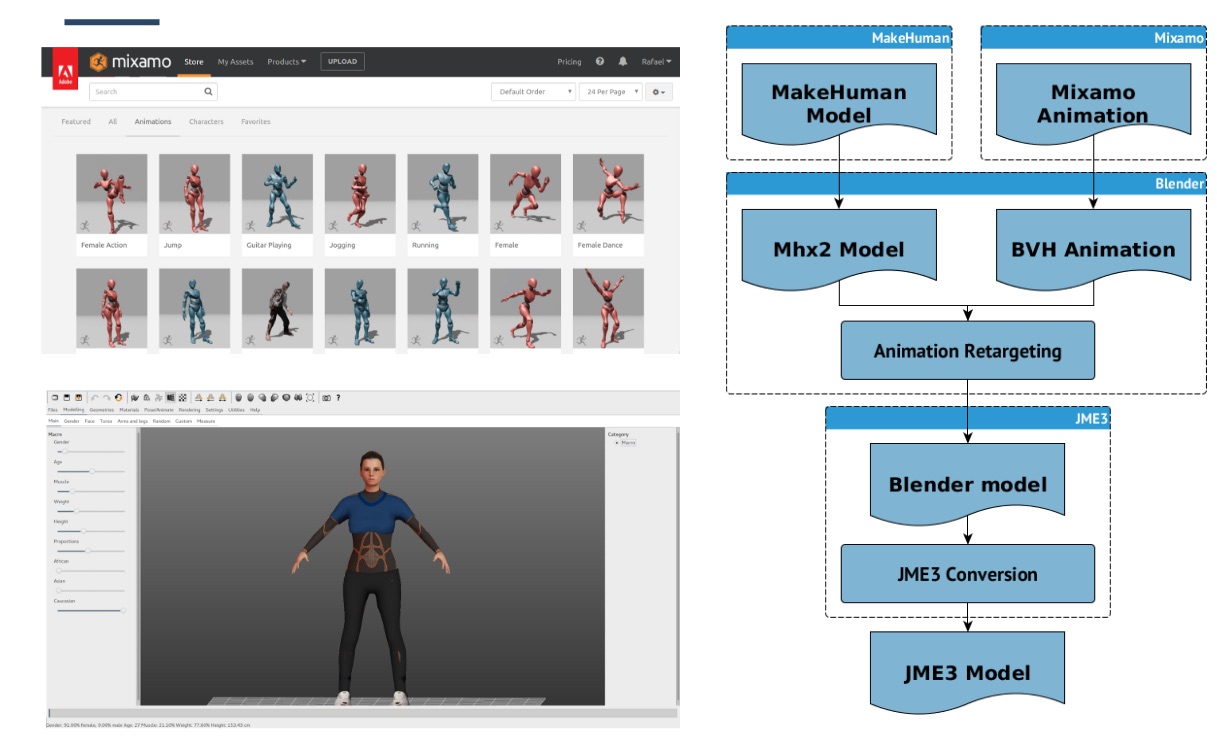
Task: Adjust the Weight slider
Action: (x=90, y=511)
